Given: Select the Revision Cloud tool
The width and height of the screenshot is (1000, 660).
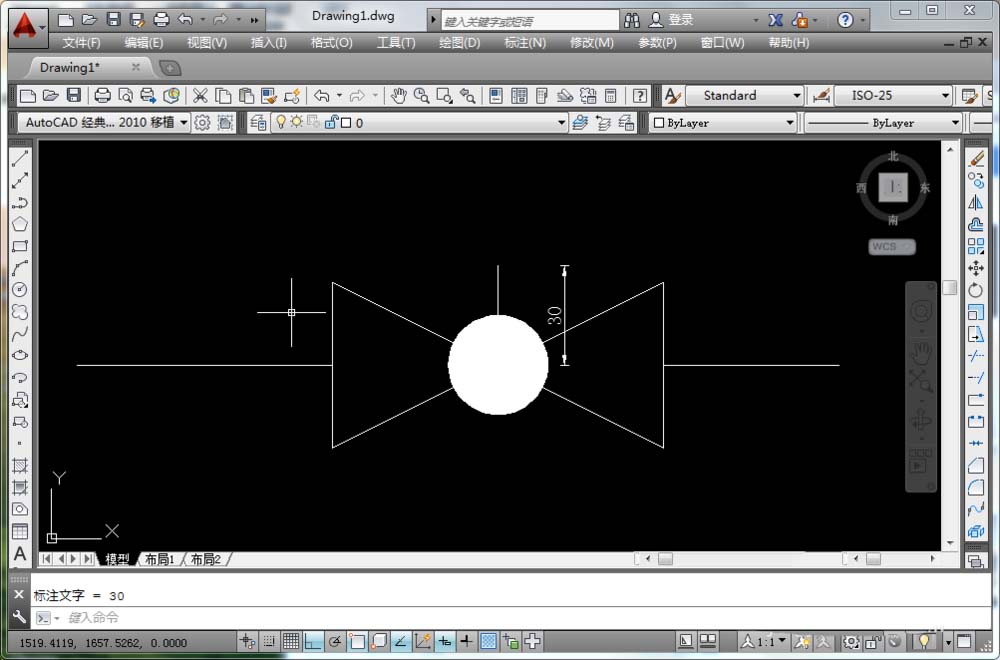Looking at the screenshot, I should pyautogui.click(x=20, y=312).
